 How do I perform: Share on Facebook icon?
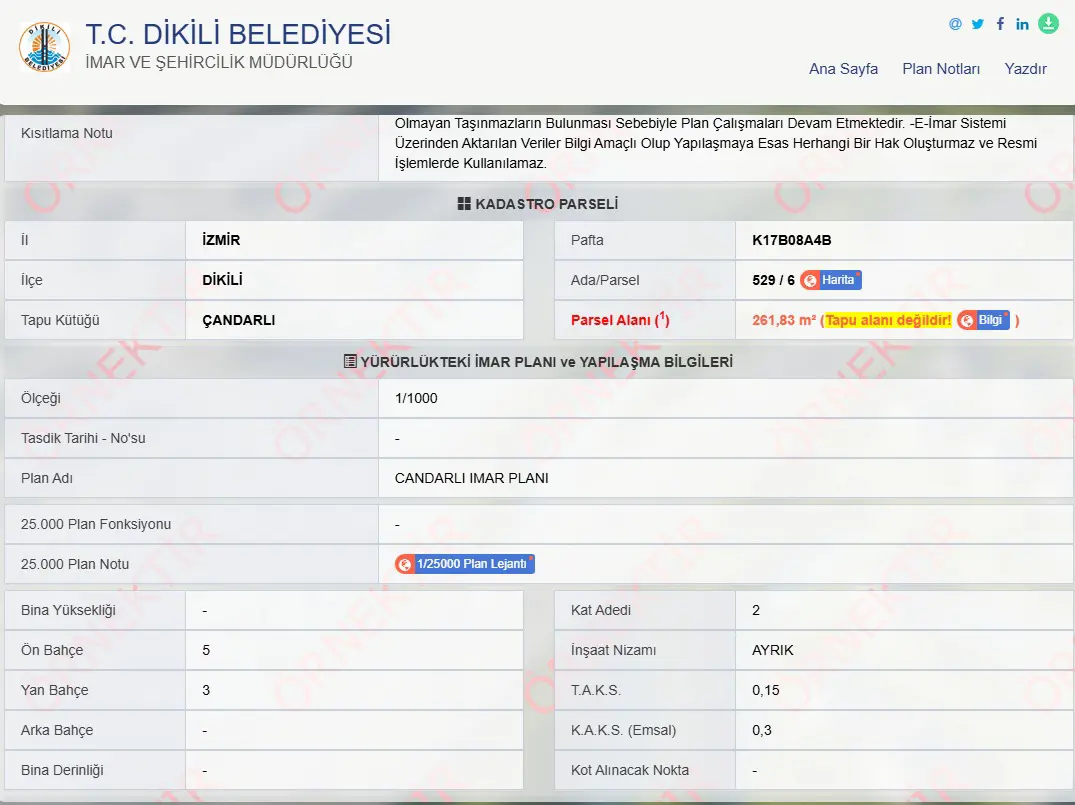click(x=1000, y=24)
